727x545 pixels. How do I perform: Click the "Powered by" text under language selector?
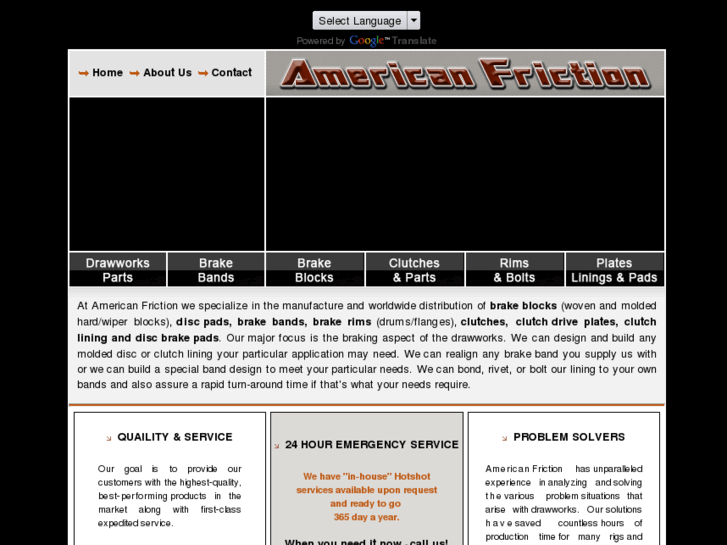pyautogui.click(x=321, y=41)
